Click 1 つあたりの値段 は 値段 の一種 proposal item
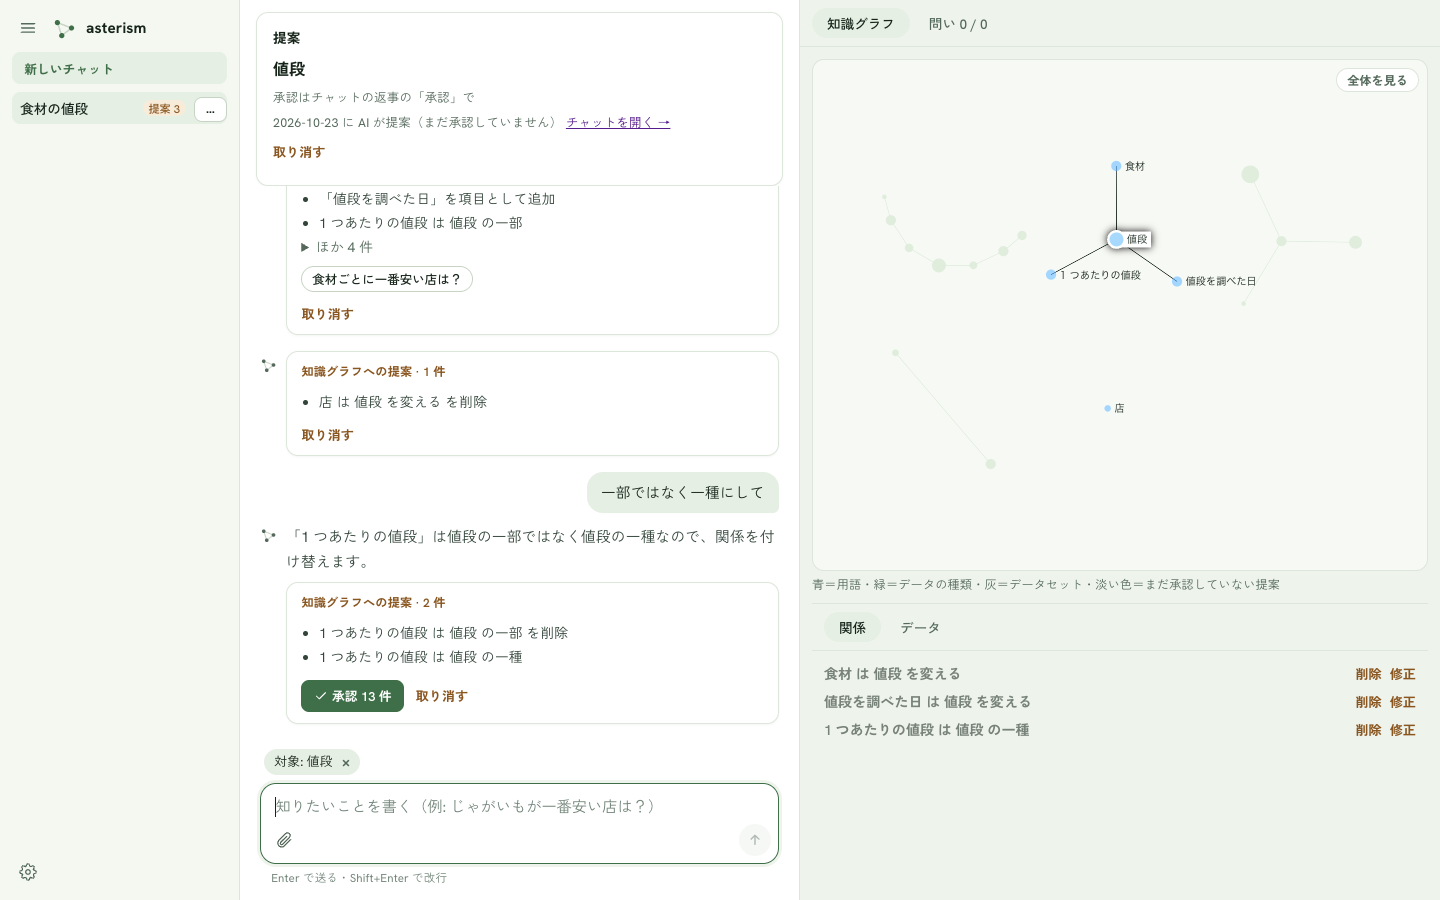The width and height of the screenshot is (1440, 900). tap(420, 657)
